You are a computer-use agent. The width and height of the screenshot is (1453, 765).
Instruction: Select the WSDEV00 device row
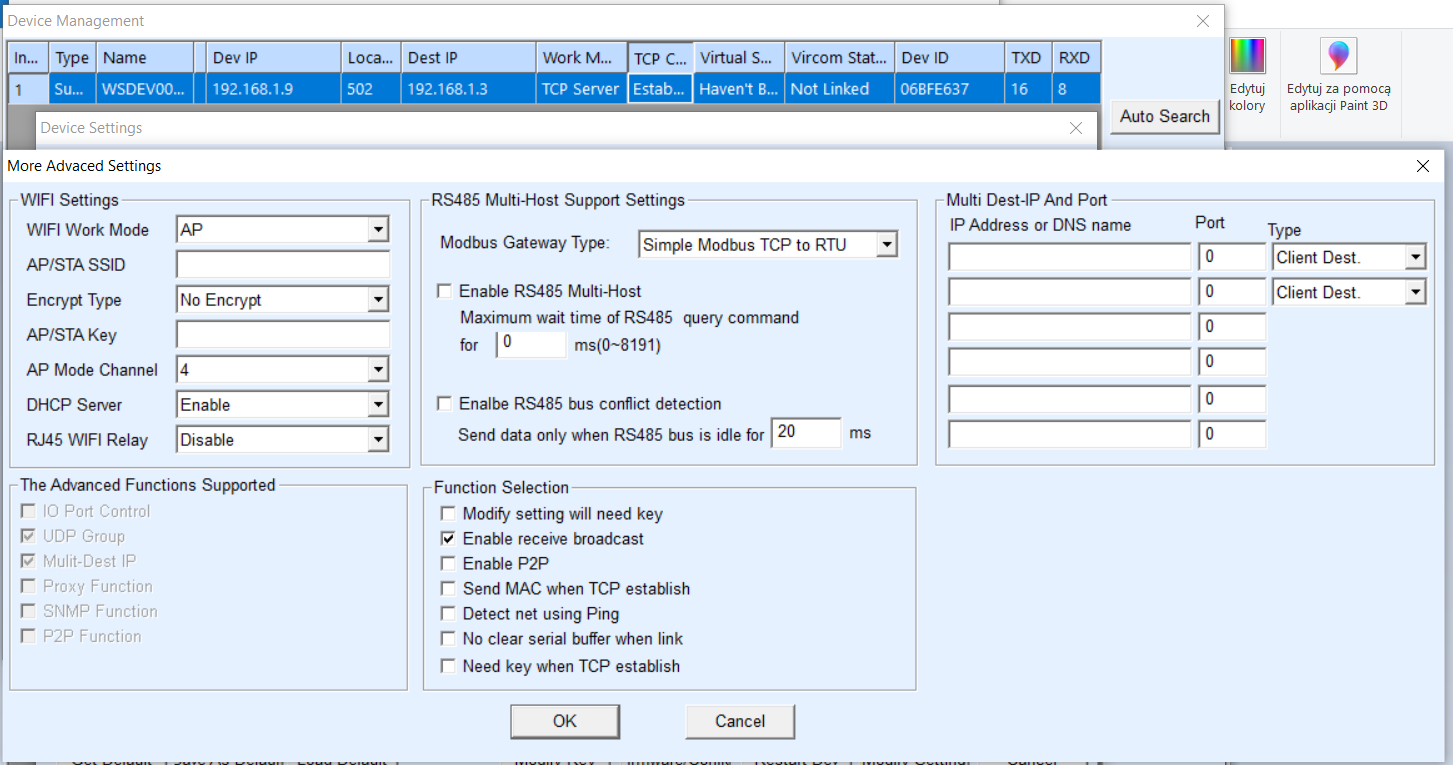(145, 88)
